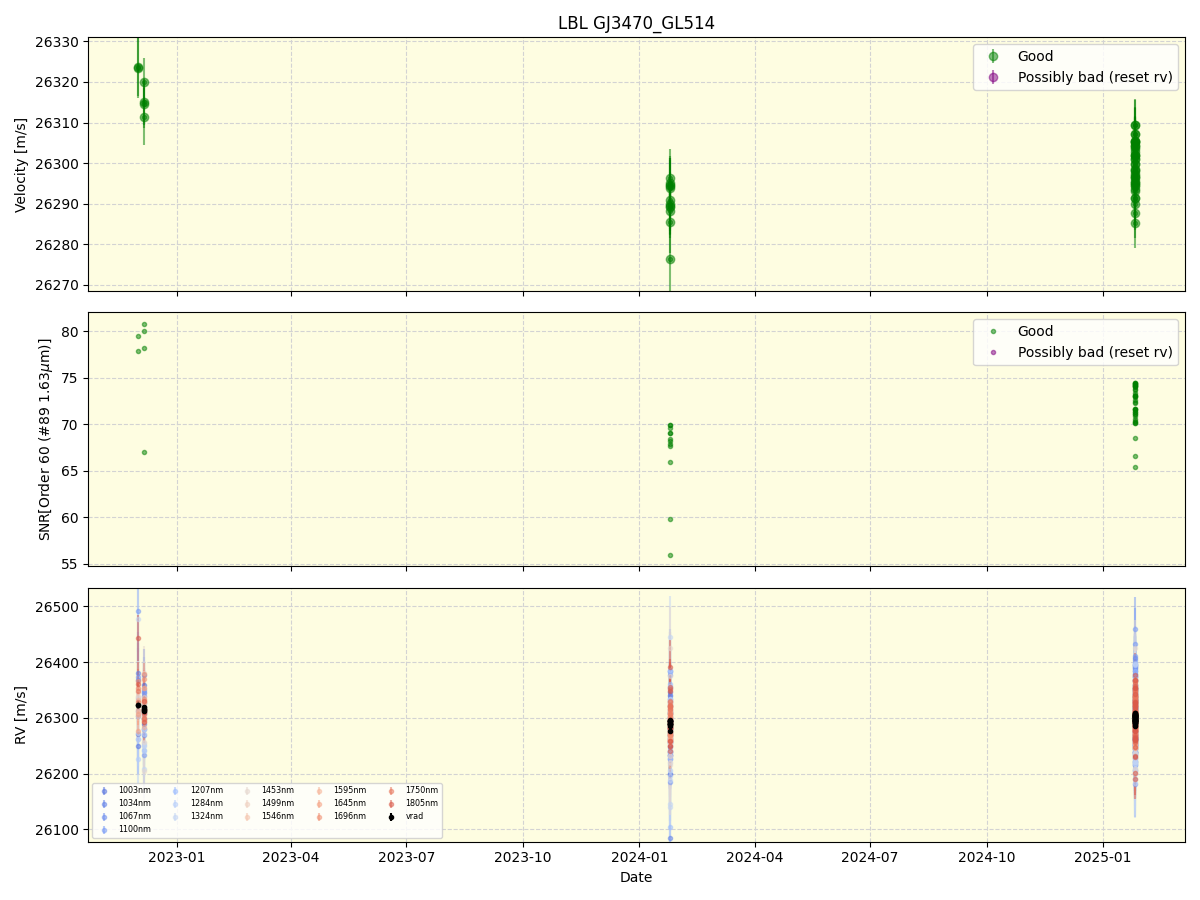1200x900 pixels.
Task: Click the 2024-04 date tick label
Action: (755, 856)
